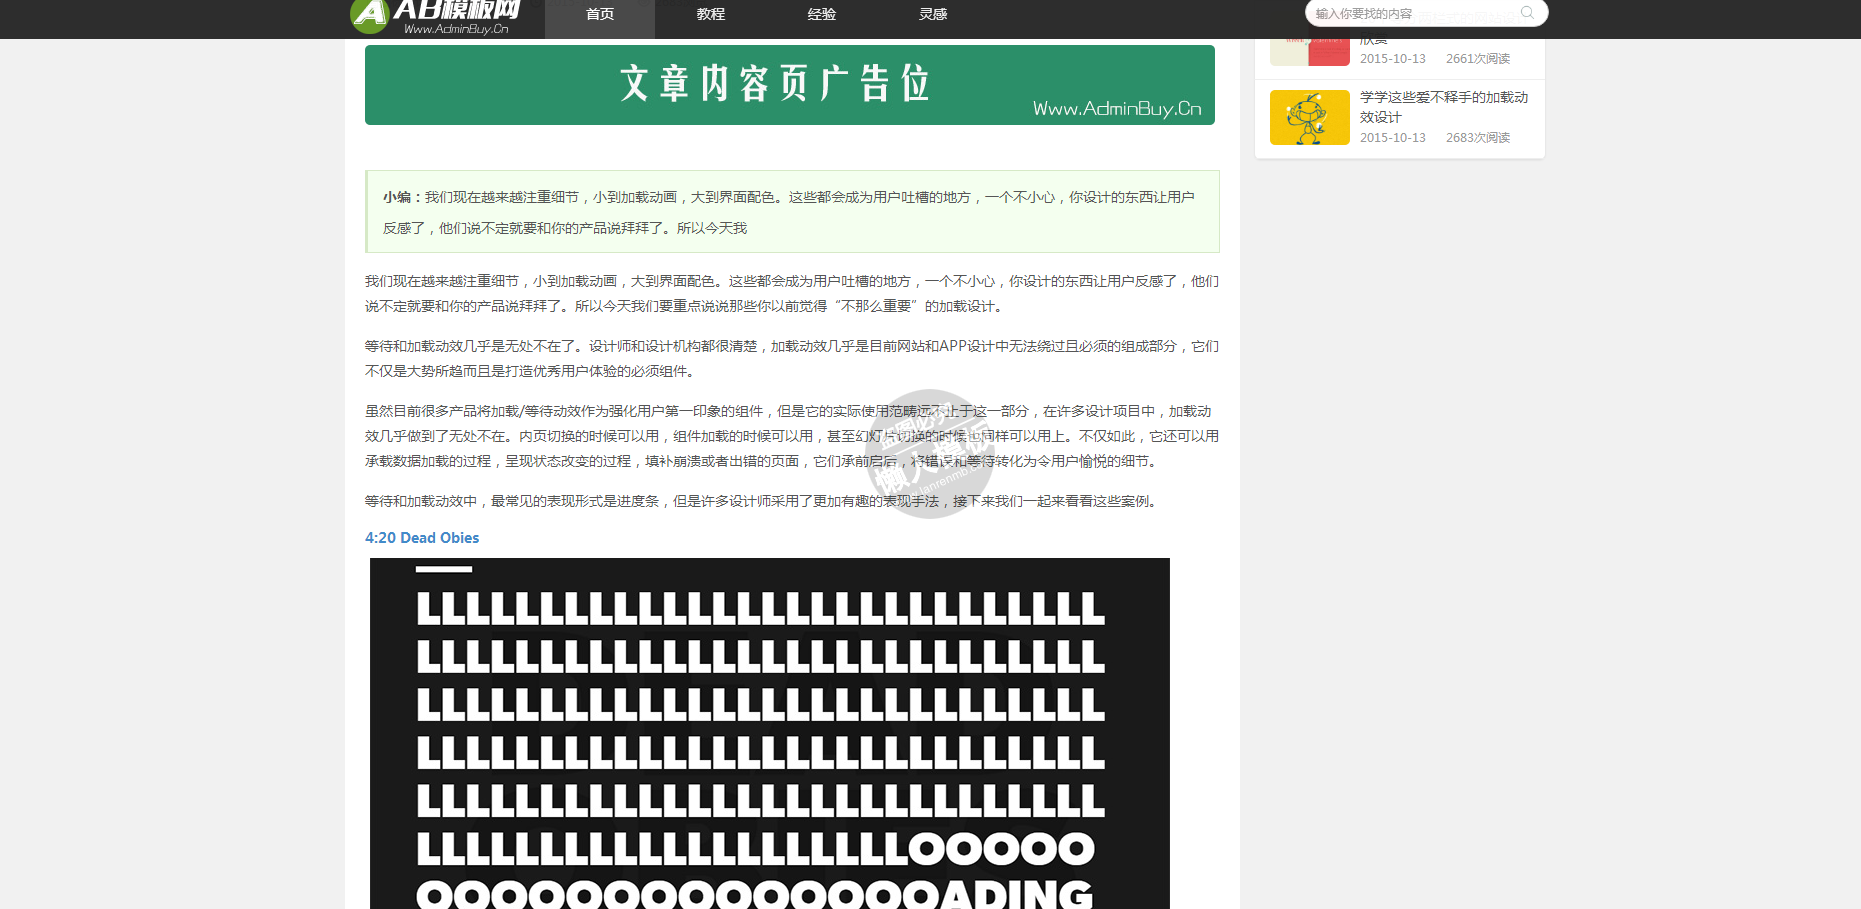The height and width of the screenshot is (909, 1861).
Task: Click the 文章内容页广告位 green banner
Action: [790, 85]
